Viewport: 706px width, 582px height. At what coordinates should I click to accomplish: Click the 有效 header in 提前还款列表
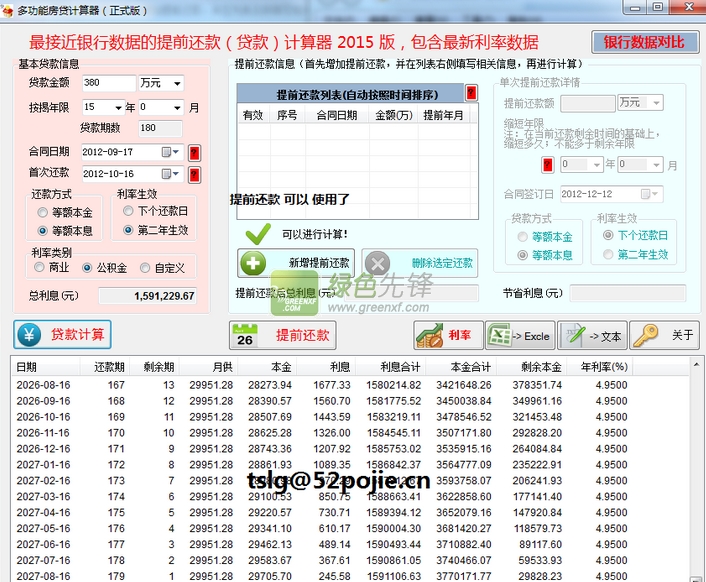coord(253,116)
